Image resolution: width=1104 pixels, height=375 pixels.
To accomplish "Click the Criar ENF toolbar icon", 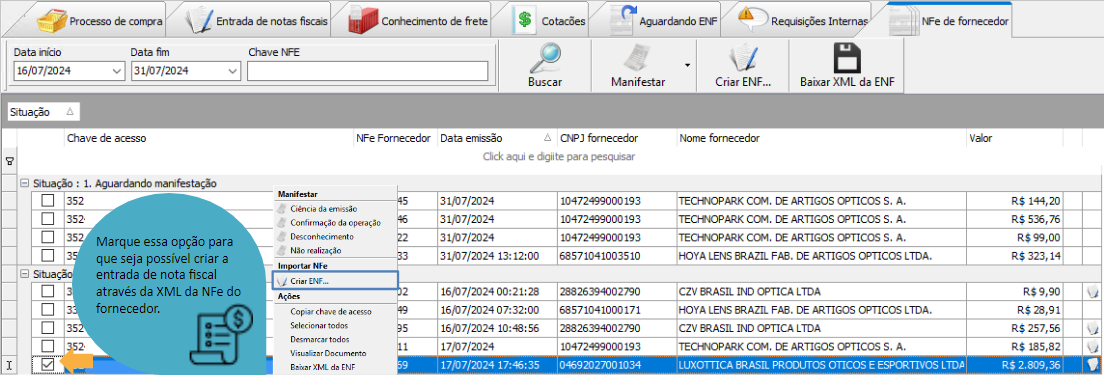I will pos(743,58).
